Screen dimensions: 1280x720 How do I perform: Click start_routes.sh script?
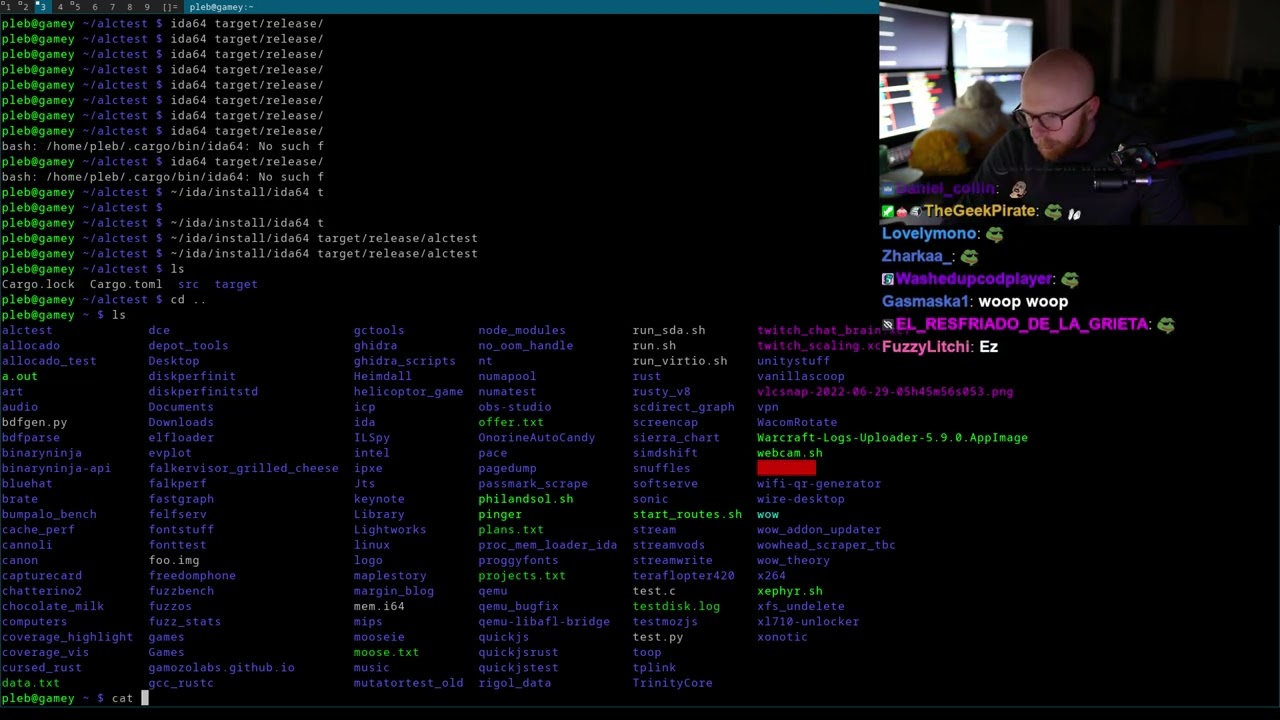click(x=687, y=514)
